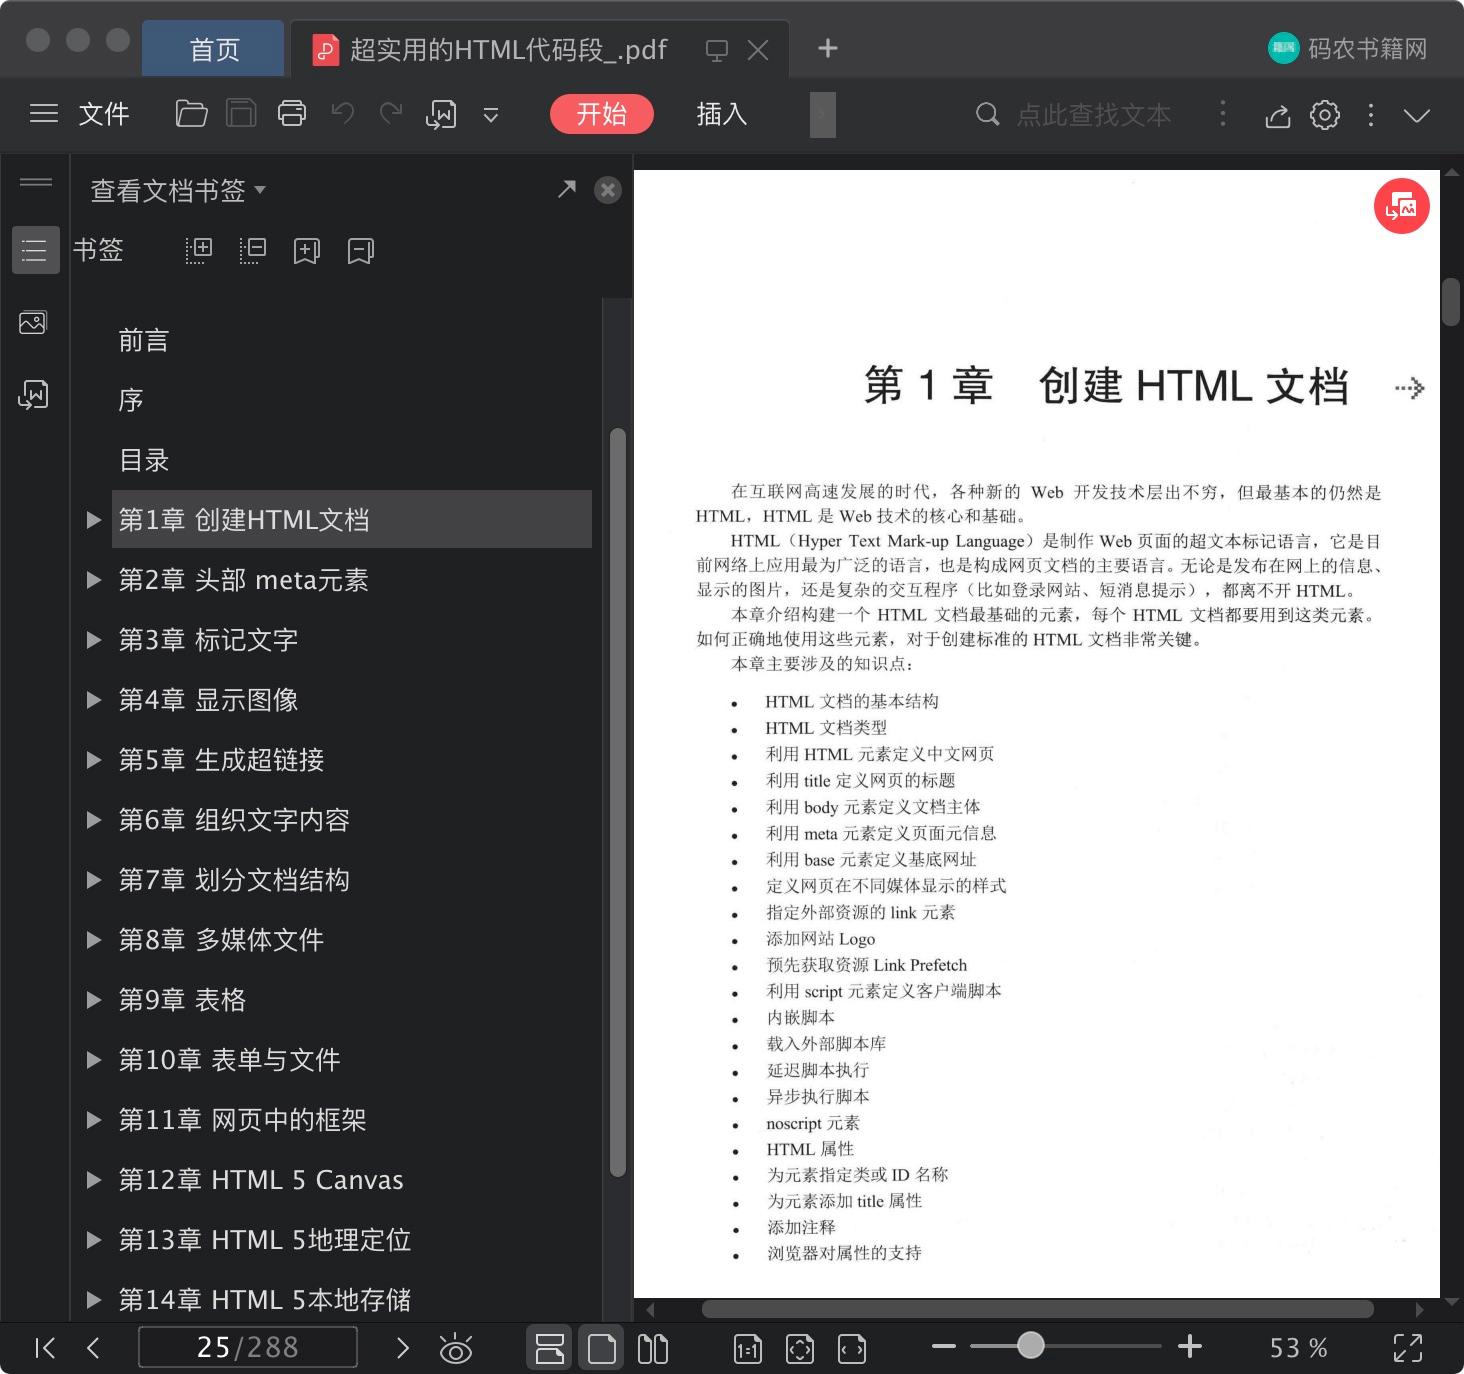Image resolution: width=1464 pixels, height=1374 pixels.
Task: Click add bookmark icon
Action: (x=306, y=251)
